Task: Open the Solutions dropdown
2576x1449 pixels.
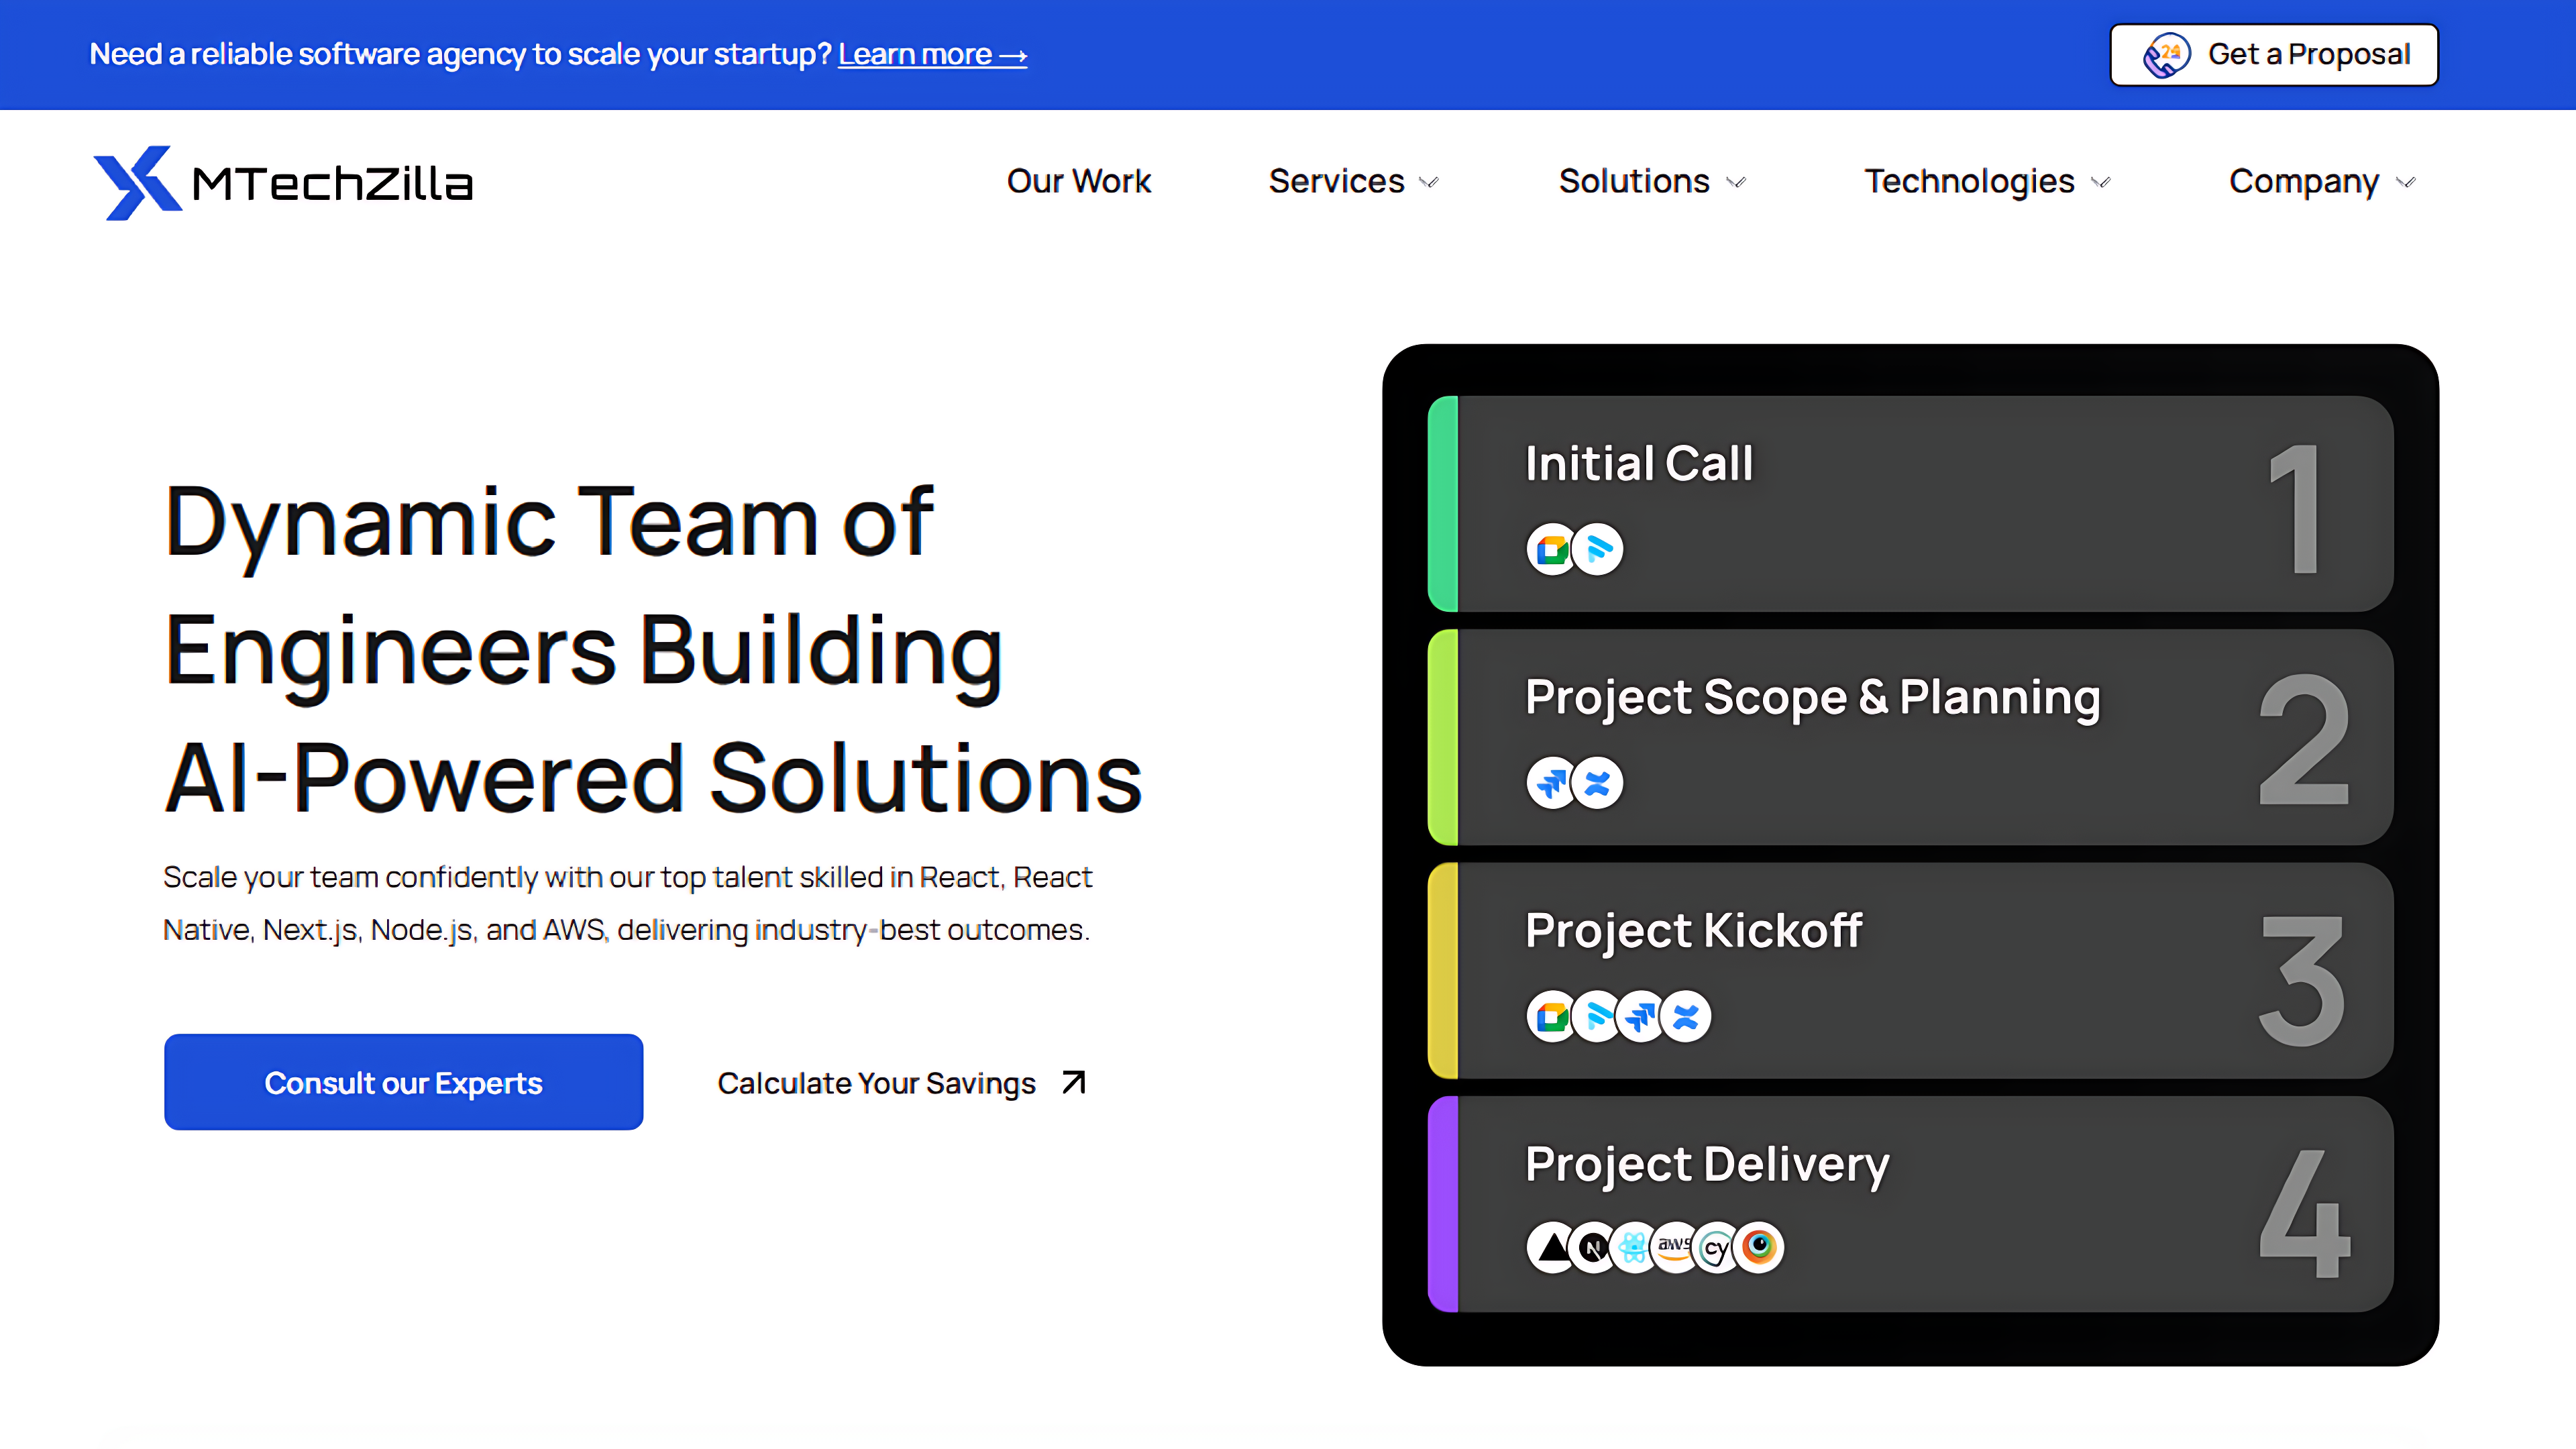Action: 1651,182
